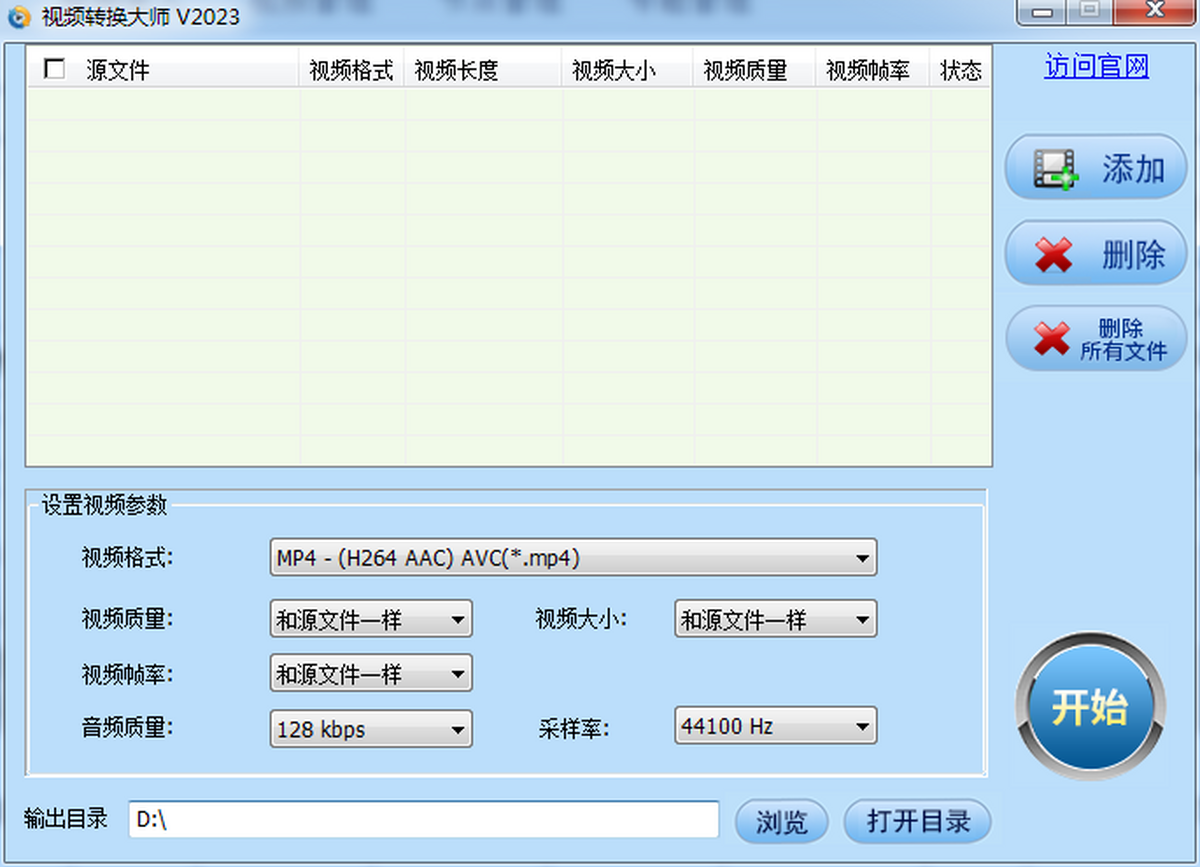Viewport: 1200px width, 867px height.
Task: Expand the 视频大小 dropdown
Action: (775, 619)
